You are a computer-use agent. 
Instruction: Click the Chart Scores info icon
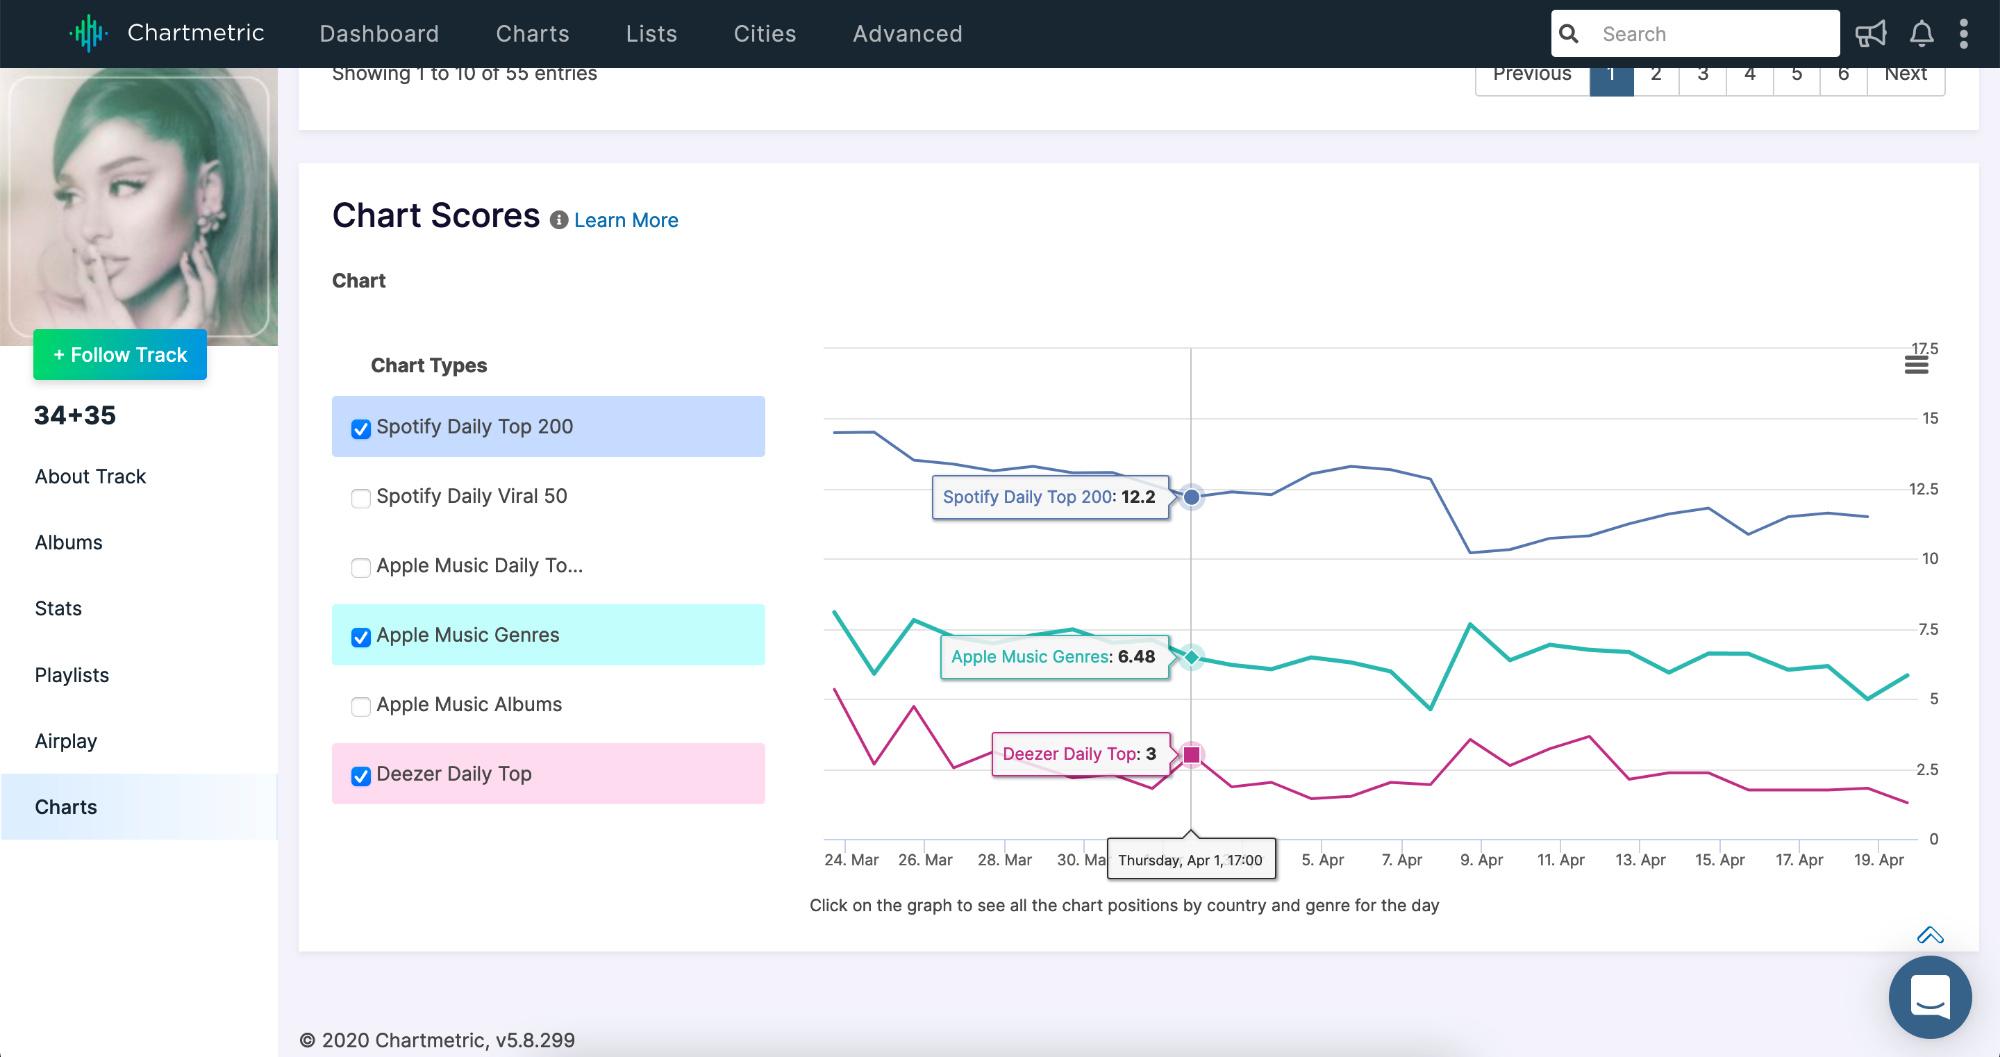point(559,220)
